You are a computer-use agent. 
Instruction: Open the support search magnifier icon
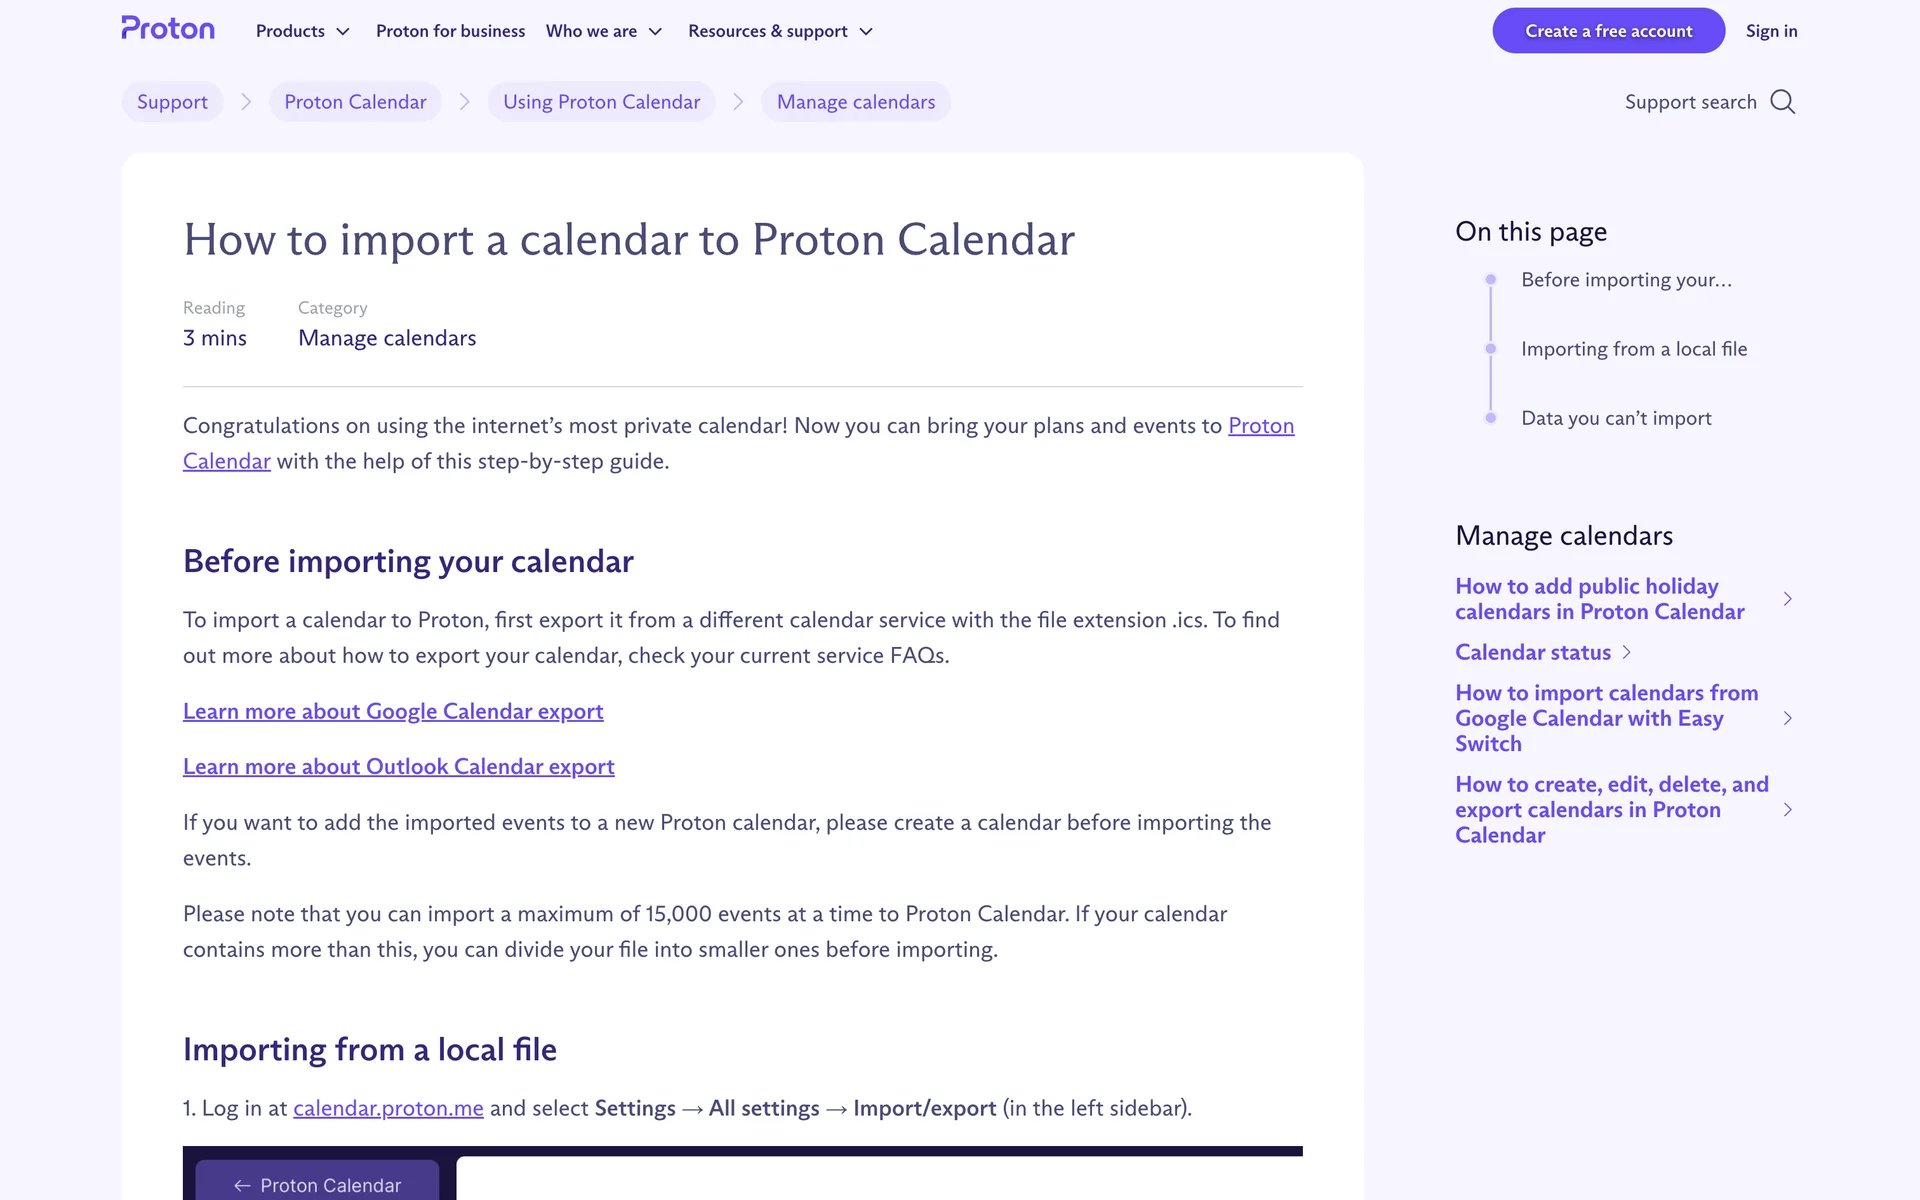1782,102
